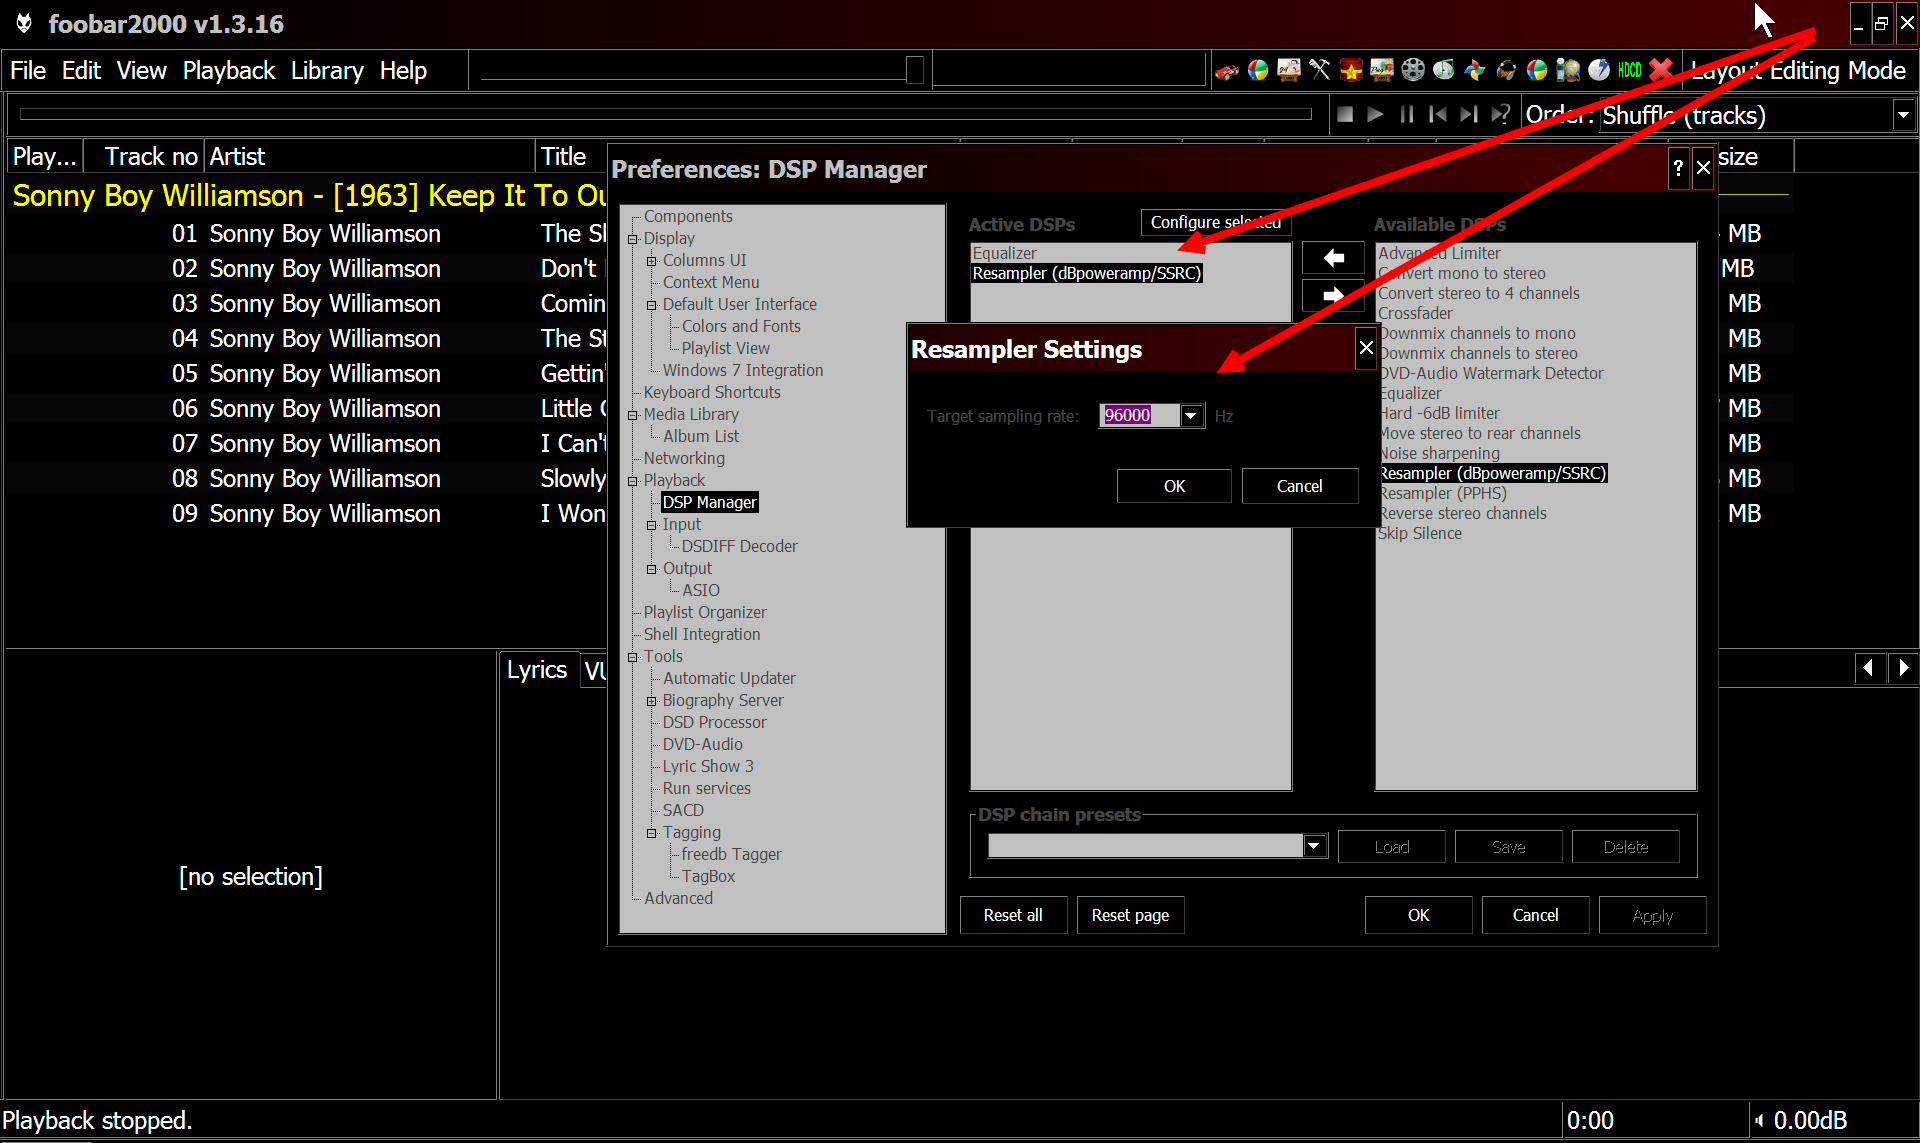Viewport: 1920px width, 1143px height.
Task: Collapse the Tools tree node
Action: point(632,657)
